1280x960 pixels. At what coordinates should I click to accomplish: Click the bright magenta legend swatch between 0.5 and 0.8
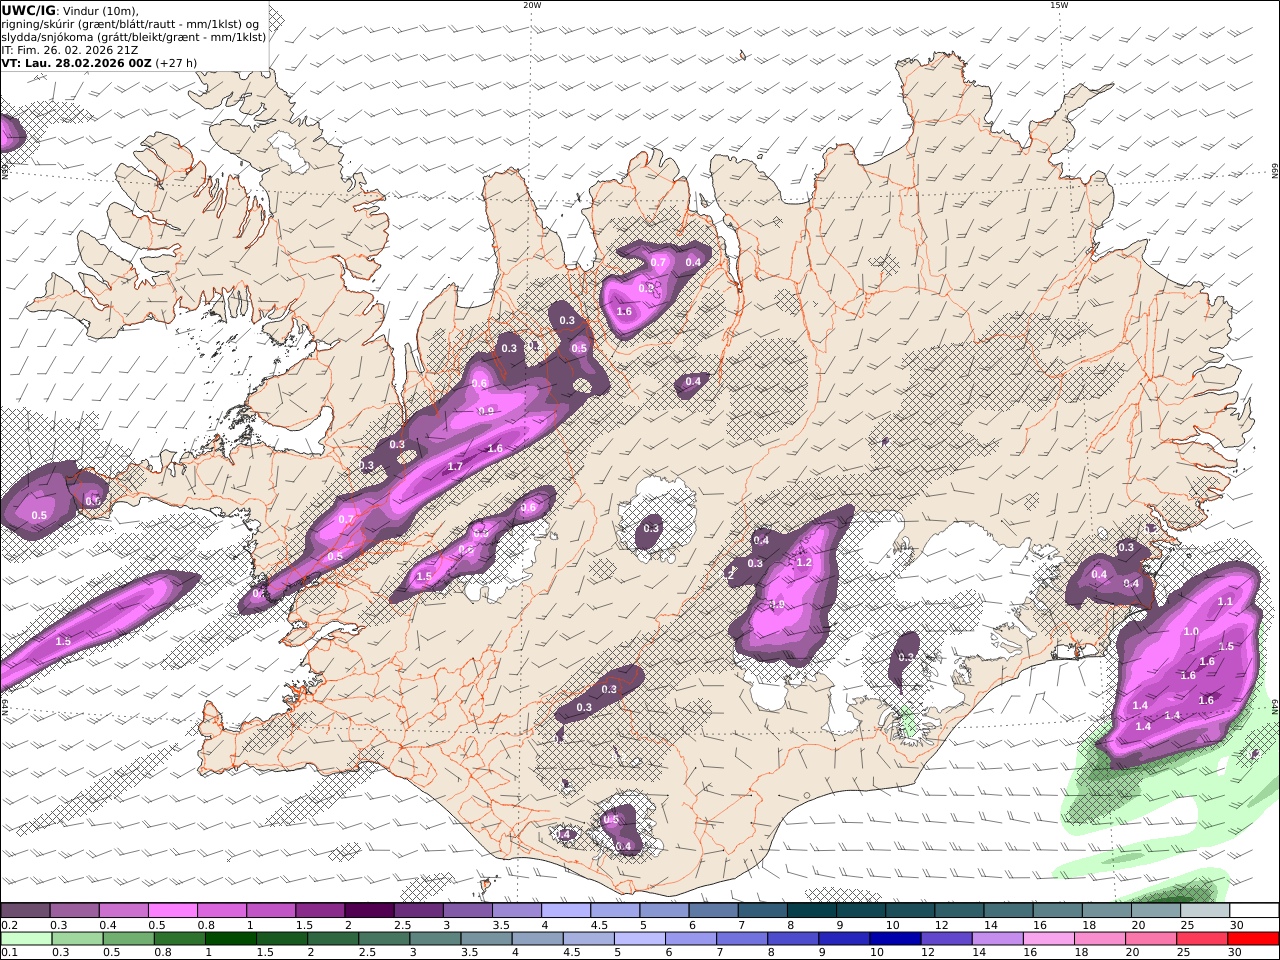[172, 911]
